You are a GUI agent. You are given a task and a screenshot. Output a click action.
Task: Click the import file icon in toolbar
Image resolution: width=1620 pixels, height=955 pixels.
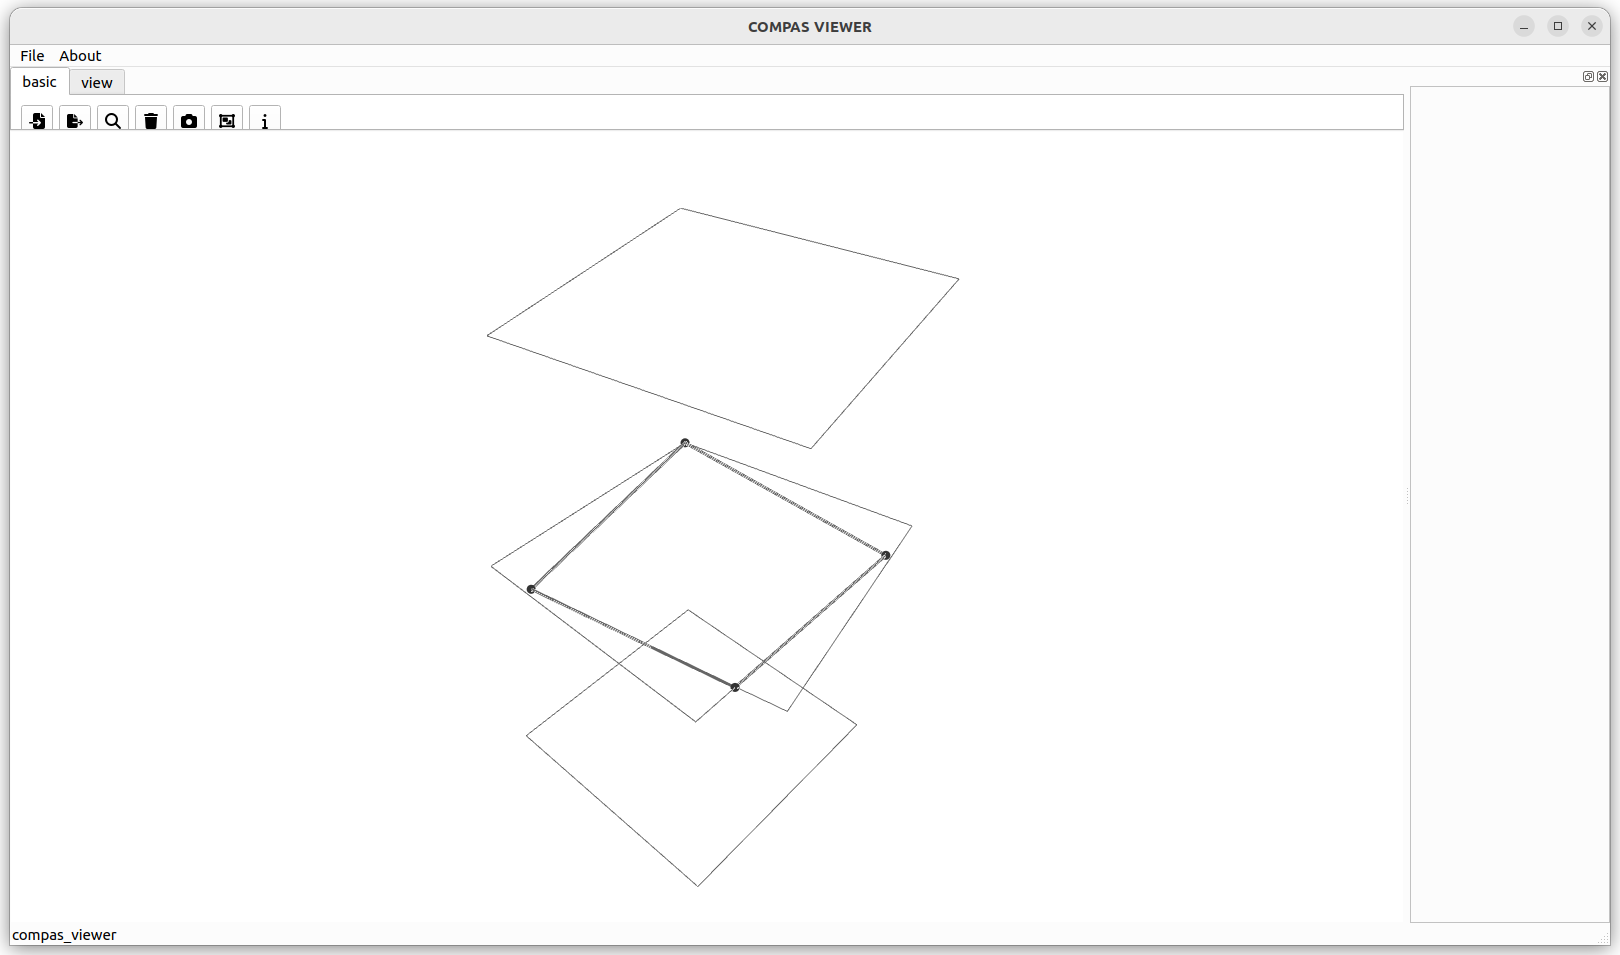tap(37, 120)
